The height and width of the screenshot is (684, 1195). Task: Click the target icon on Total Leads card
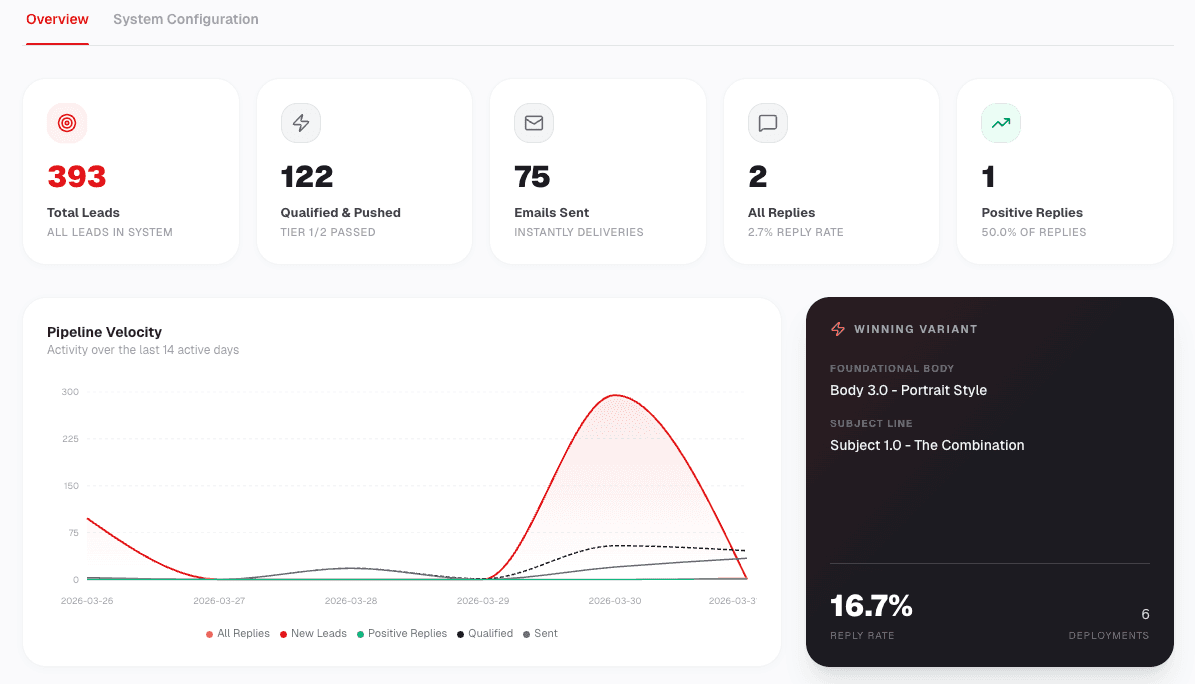(66, 123)
